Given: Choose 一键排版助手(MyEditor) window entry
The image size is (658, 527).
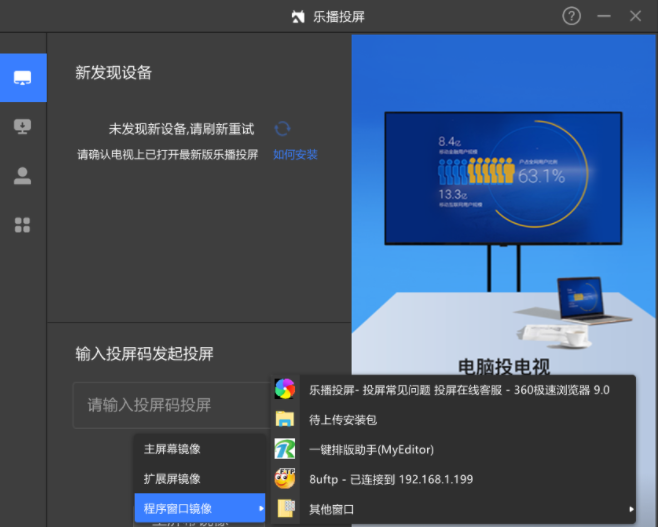Looking at the screenshot, I should coord(453,449).
